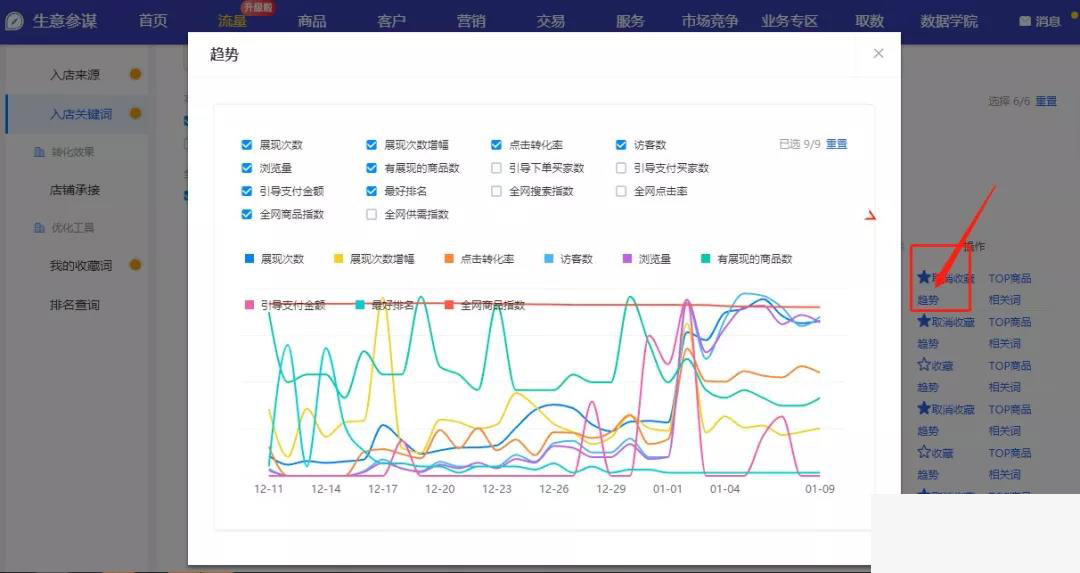
Task: Click the 转化效果 section icon in sidebar
Action: (x=39, y=152)
